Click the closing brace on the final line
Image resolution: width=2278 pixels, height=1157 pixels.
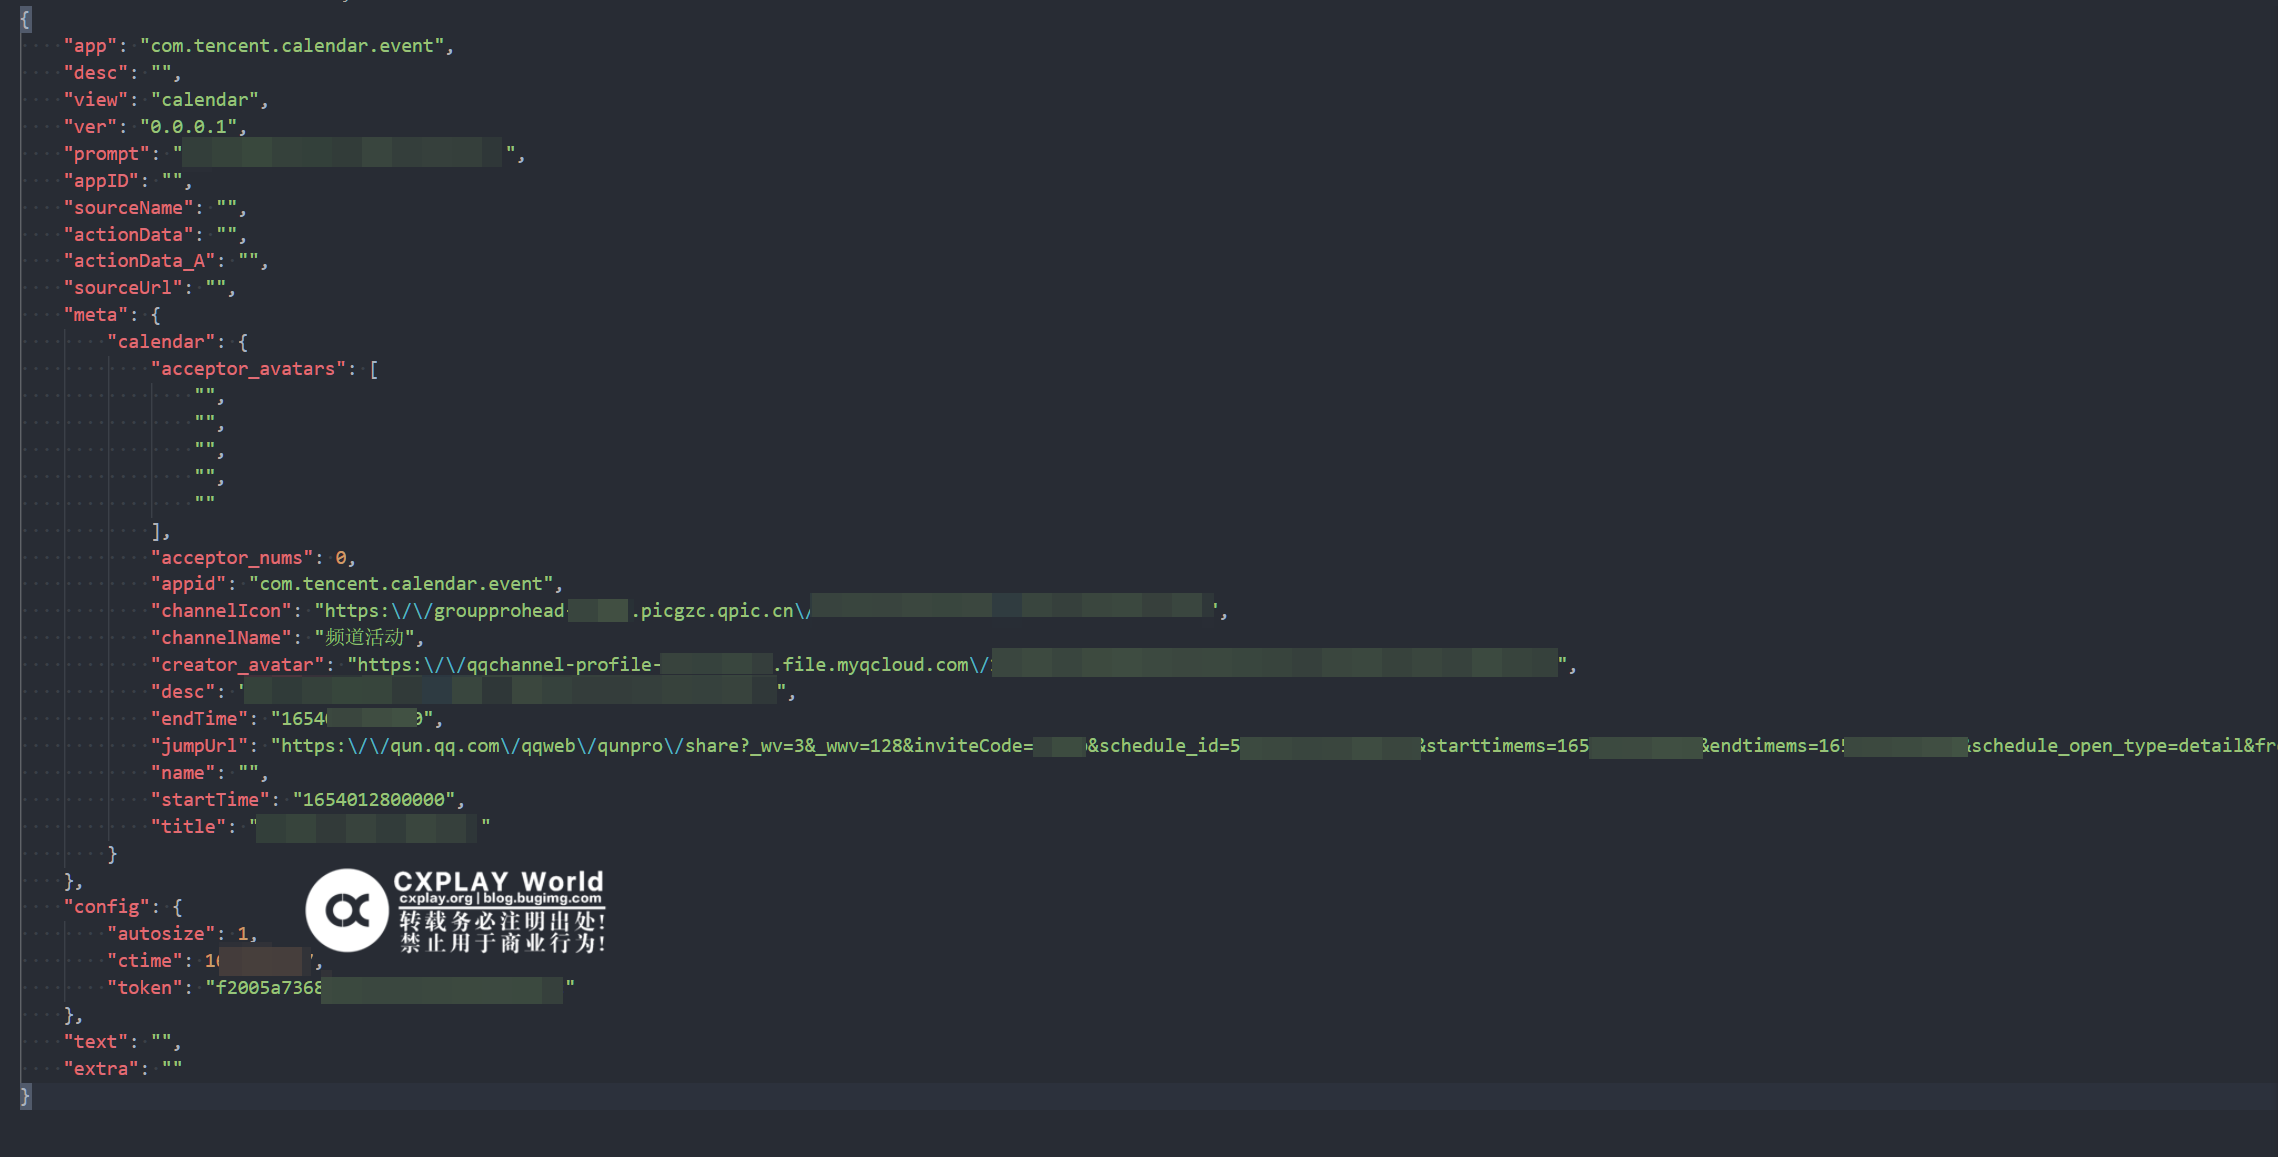[25, 1096]
